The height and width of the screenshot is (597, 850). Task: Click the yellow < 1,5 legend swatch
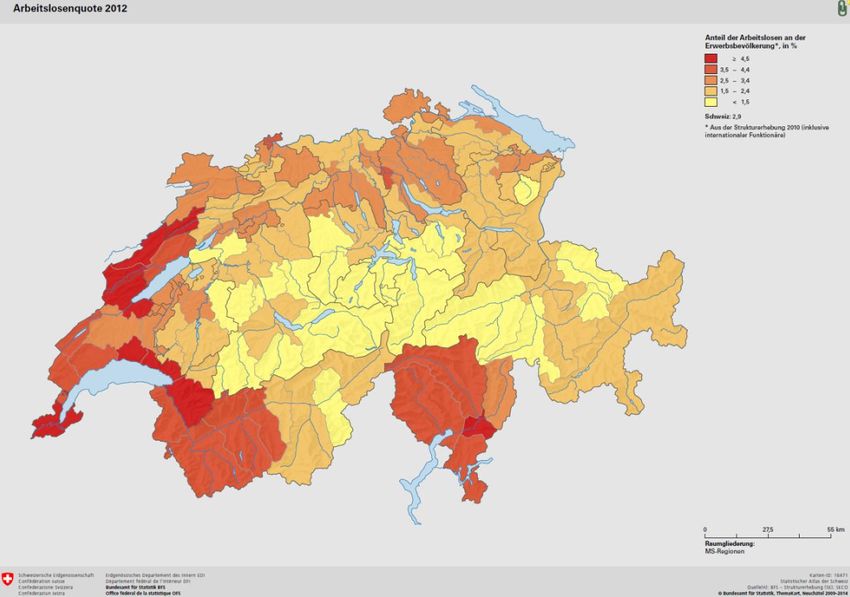pos(711,101)
